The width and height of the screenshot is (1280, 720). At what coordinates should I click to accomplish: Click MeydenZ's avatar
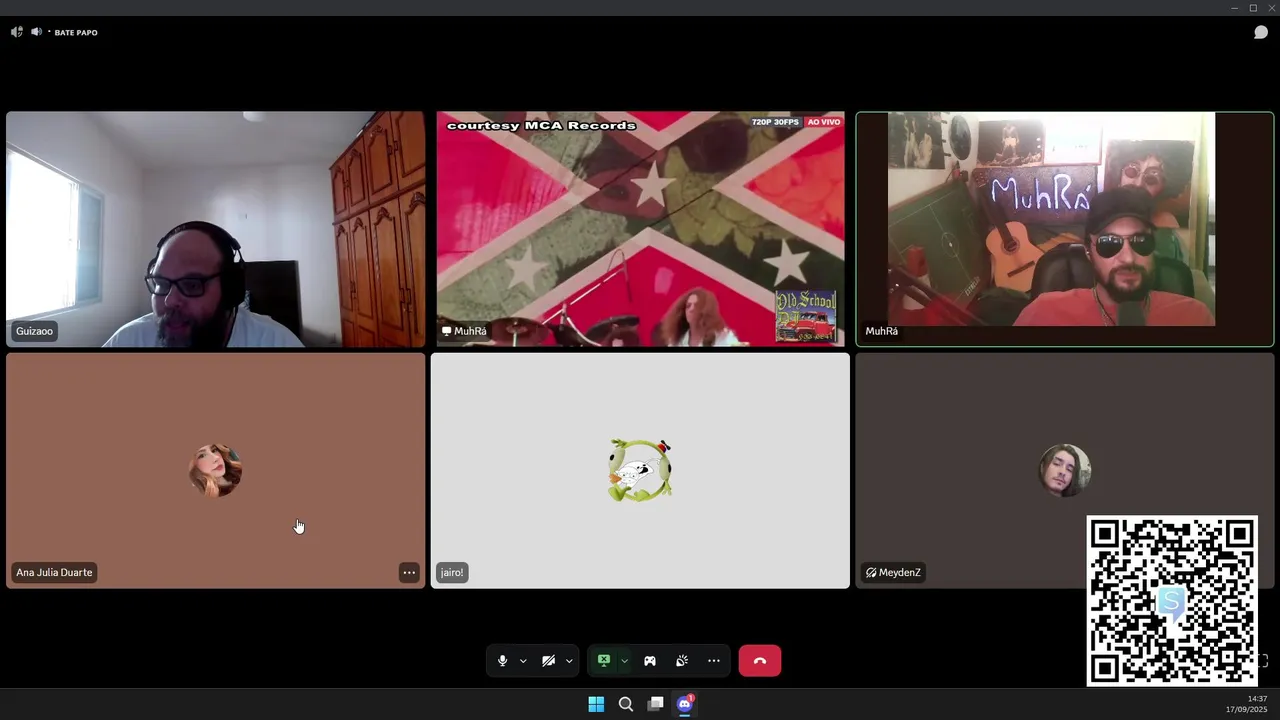coord(1065,470)
